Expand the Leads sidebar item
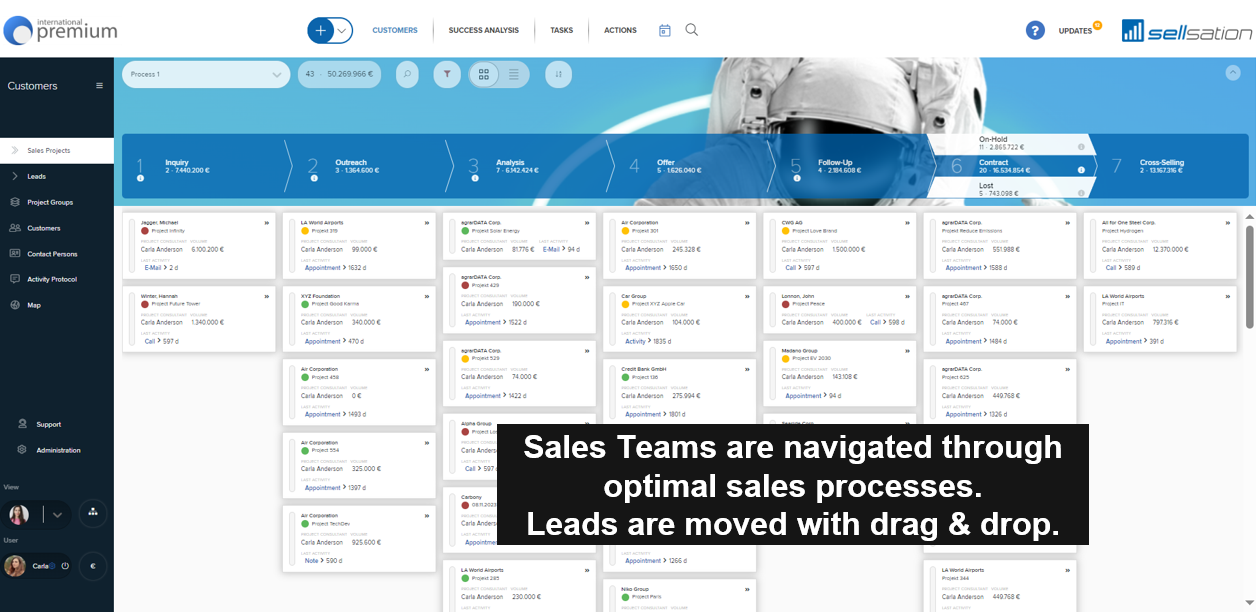The height and width of the screenshot is (612, 1256). tap(15, 176)
